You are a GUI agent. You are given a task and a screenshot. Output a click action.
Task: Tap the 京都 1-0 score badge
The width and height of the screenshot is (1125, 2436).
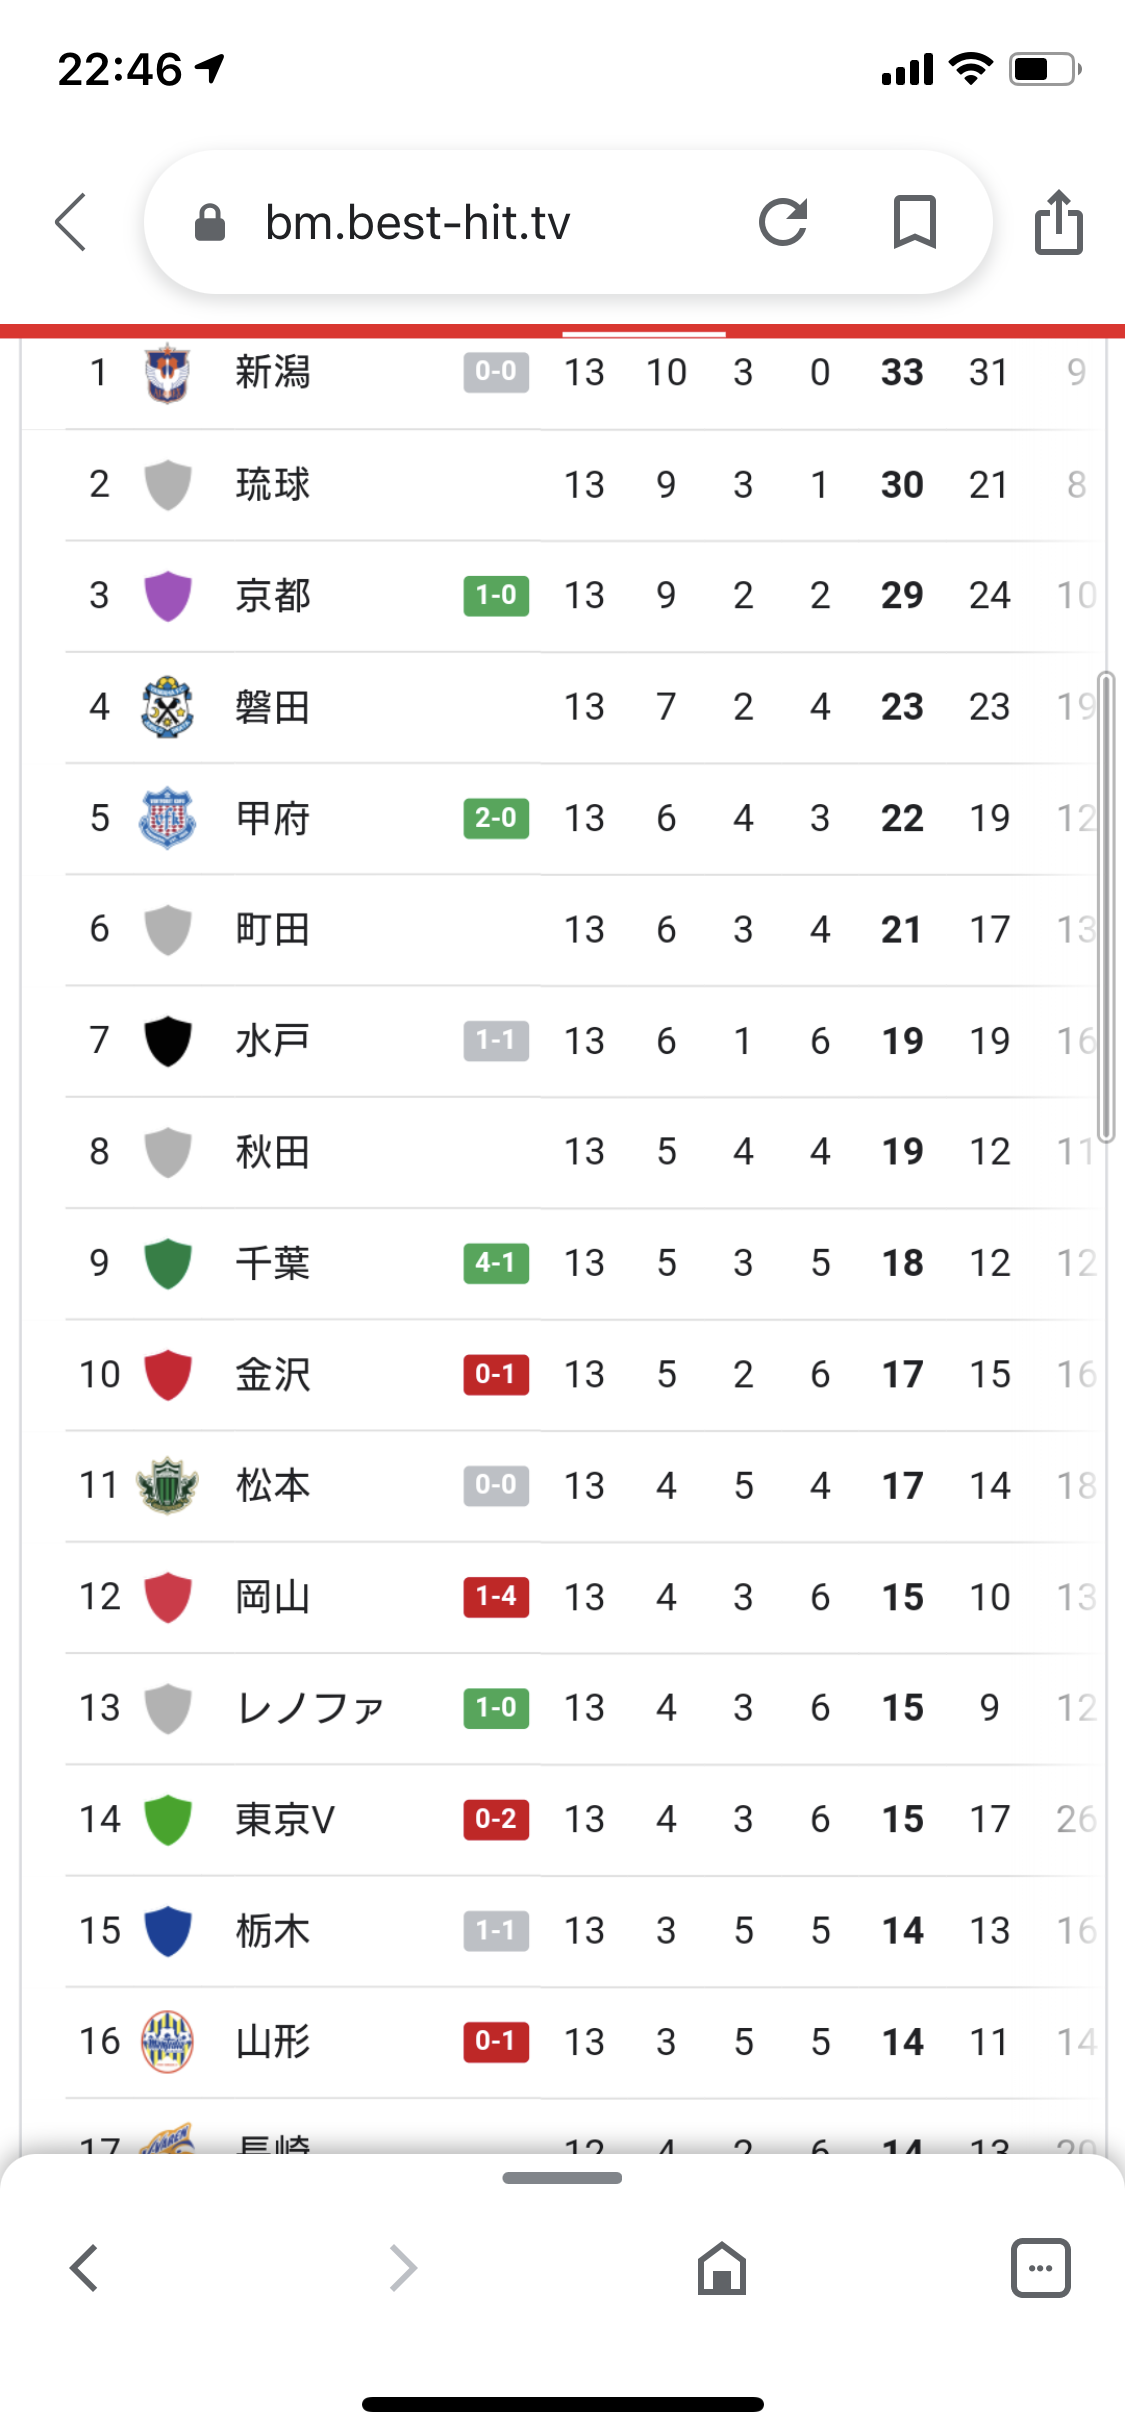pos(496,595)
